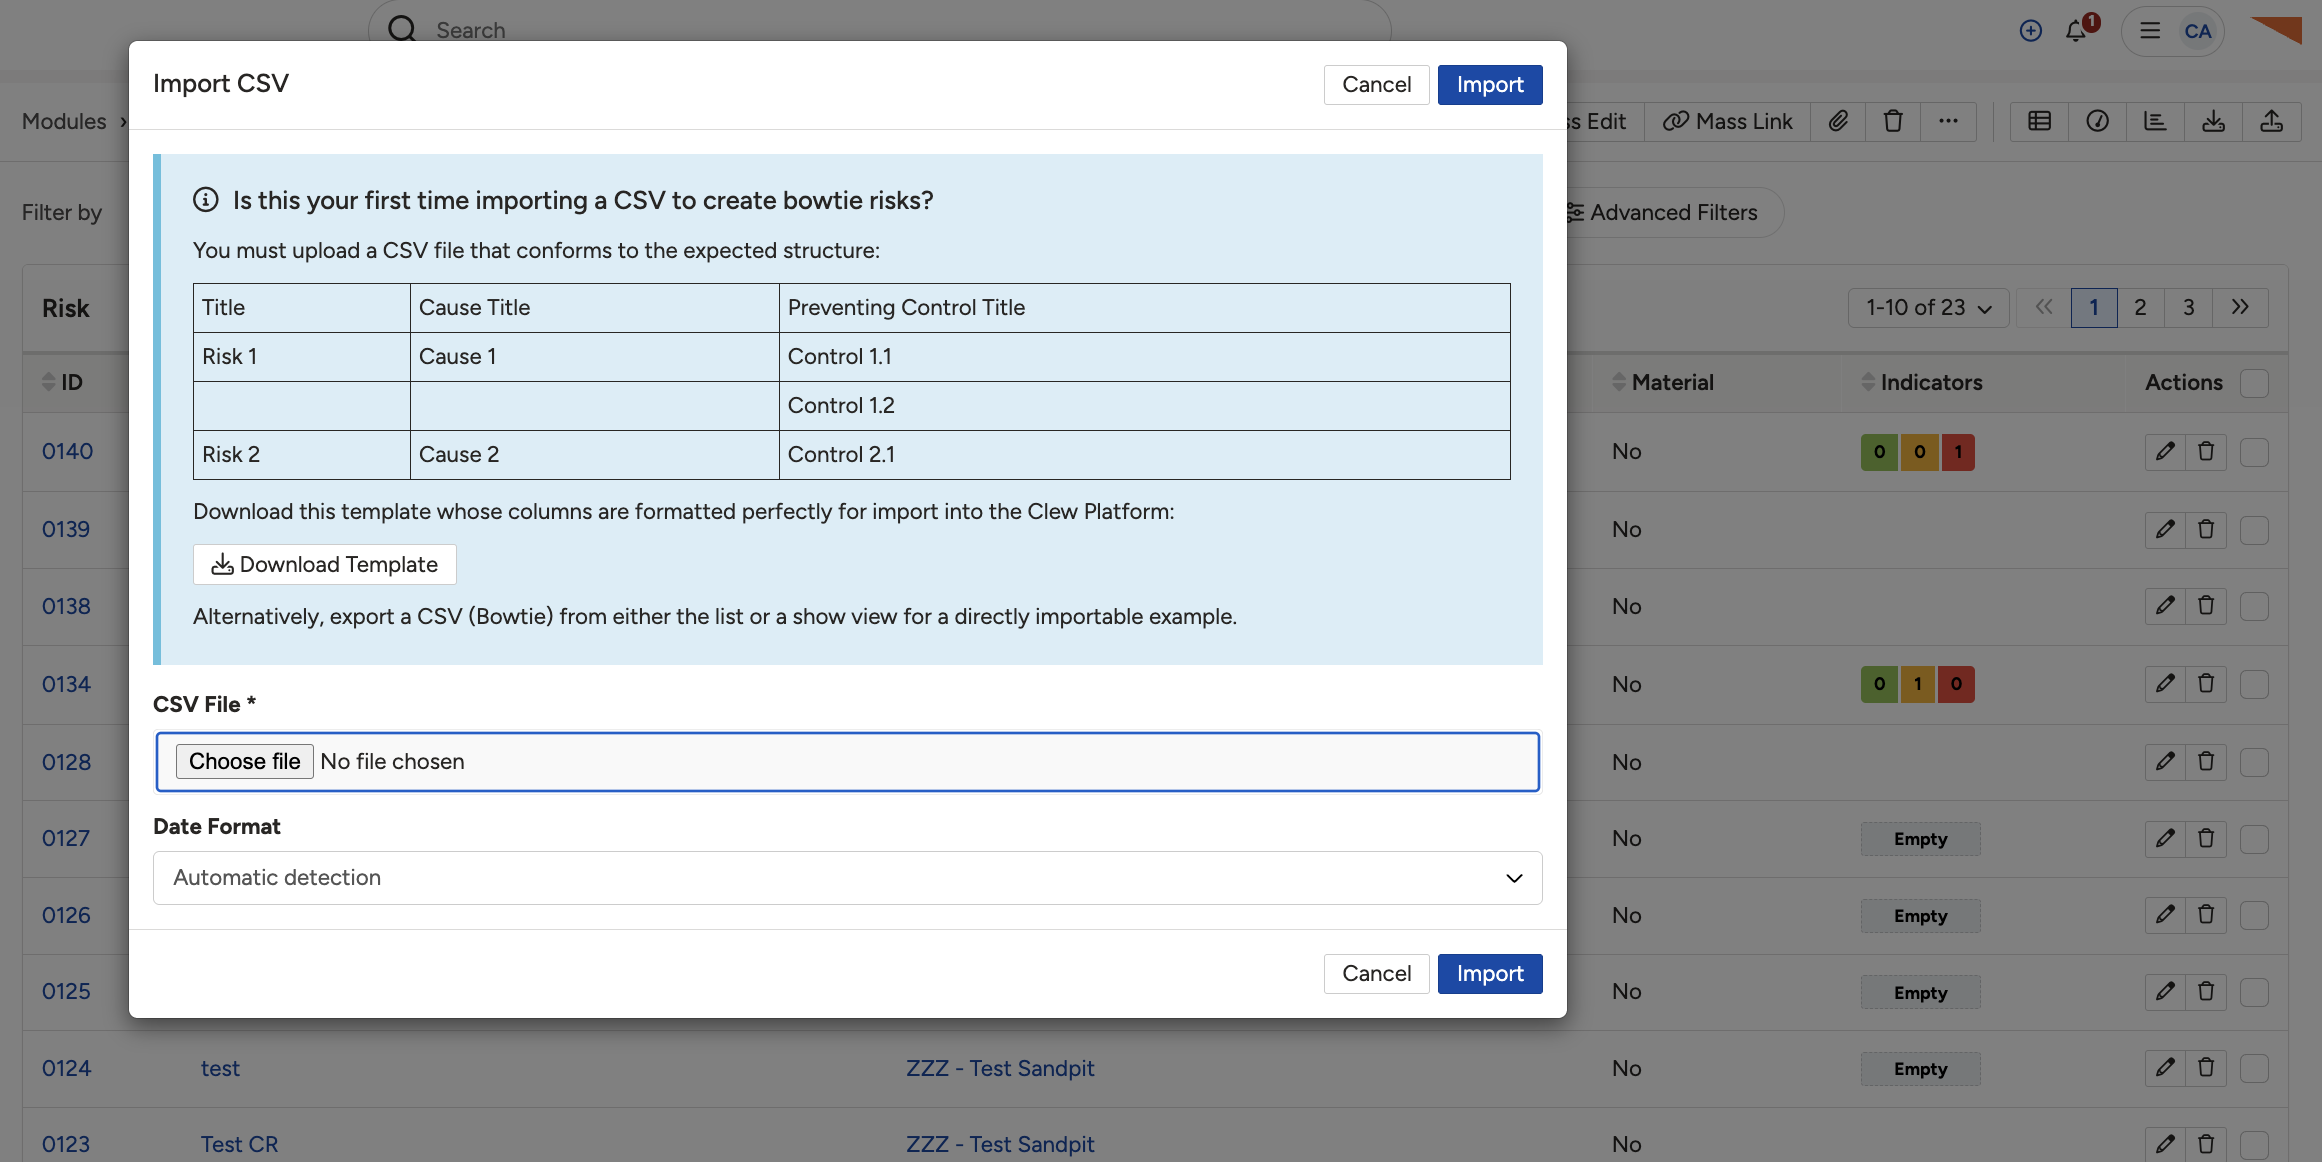This screenshot has height=1162, width=2322.
Task: Go to pagination page 3
Action: pos(2189,308)
